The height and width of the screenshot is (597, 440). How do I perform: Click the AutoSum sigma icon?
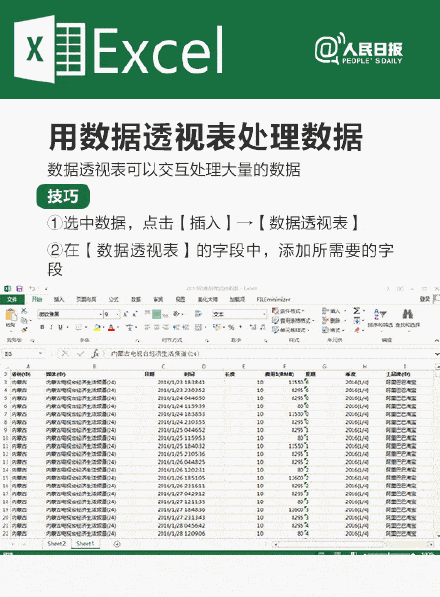(x=357, y=311)
